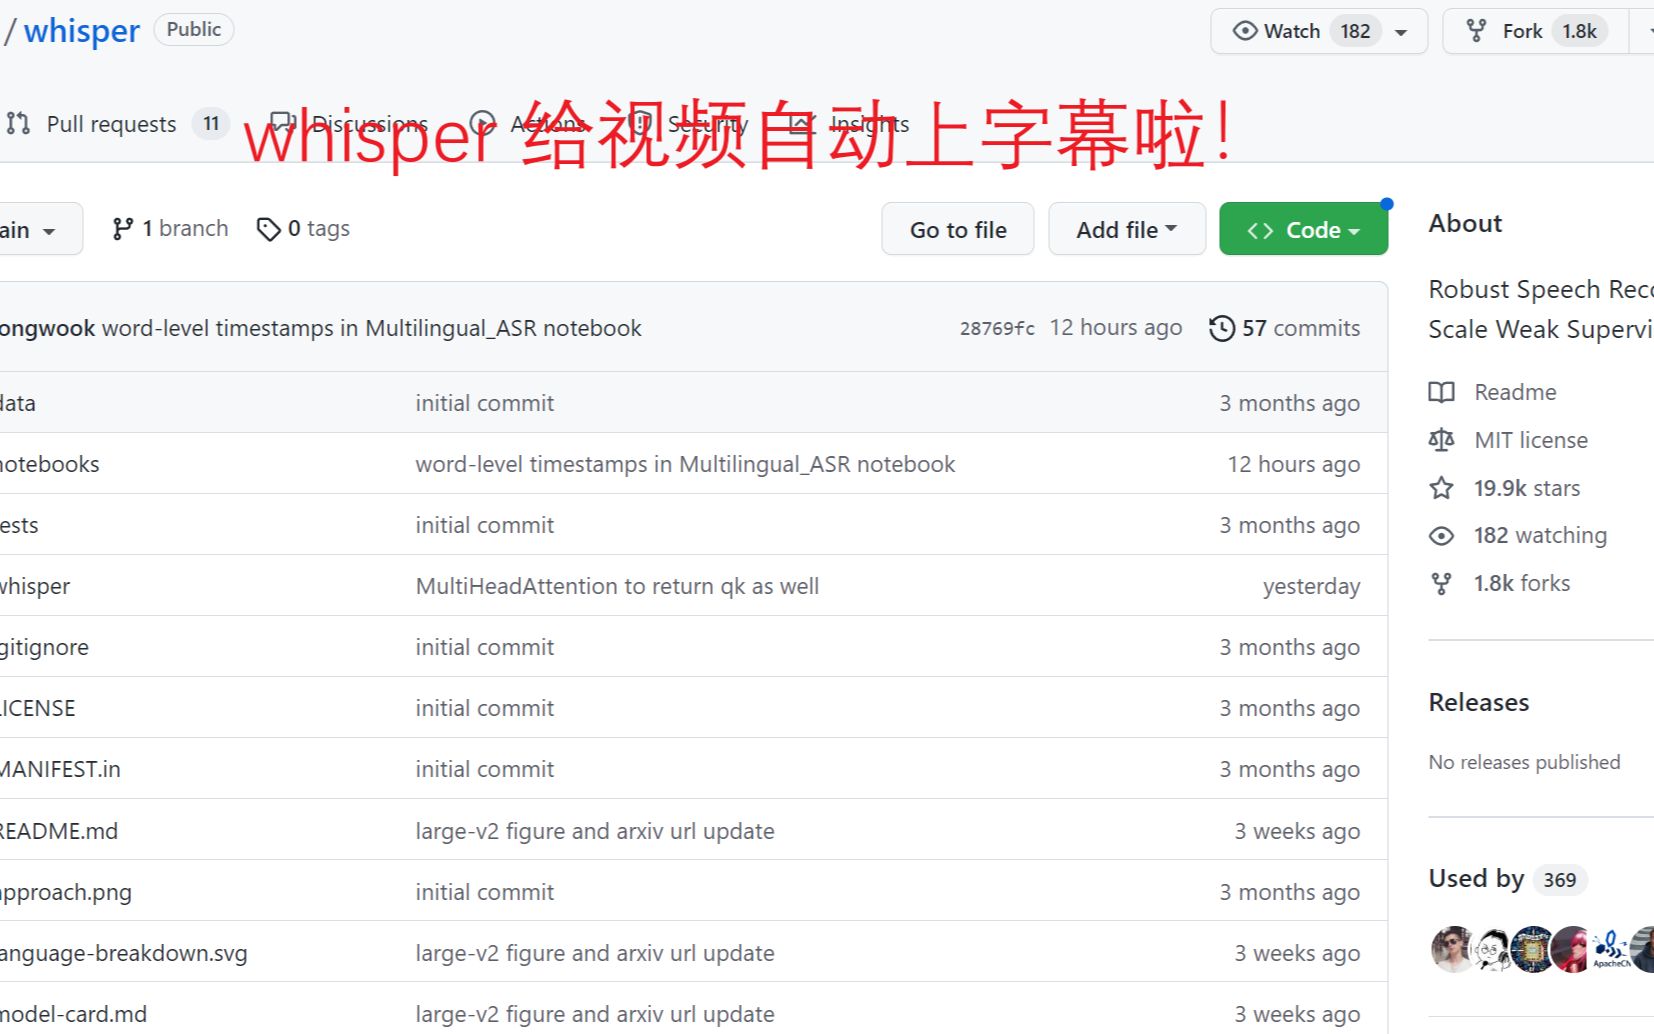
Task: Open the approach.png file
Action: [65, 892]
